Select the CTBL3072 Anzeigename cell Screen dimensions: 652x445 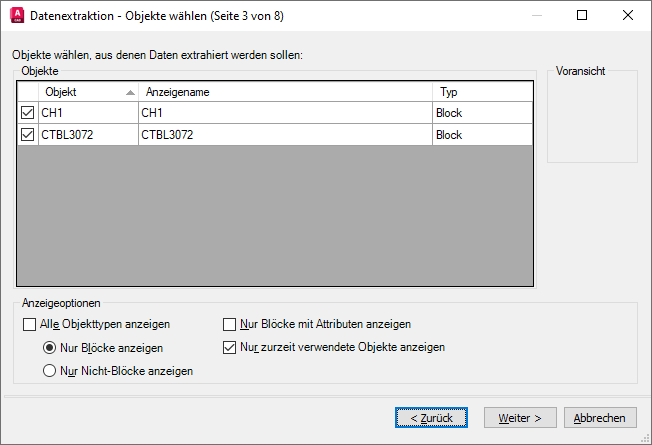click(x=285, y=135)
